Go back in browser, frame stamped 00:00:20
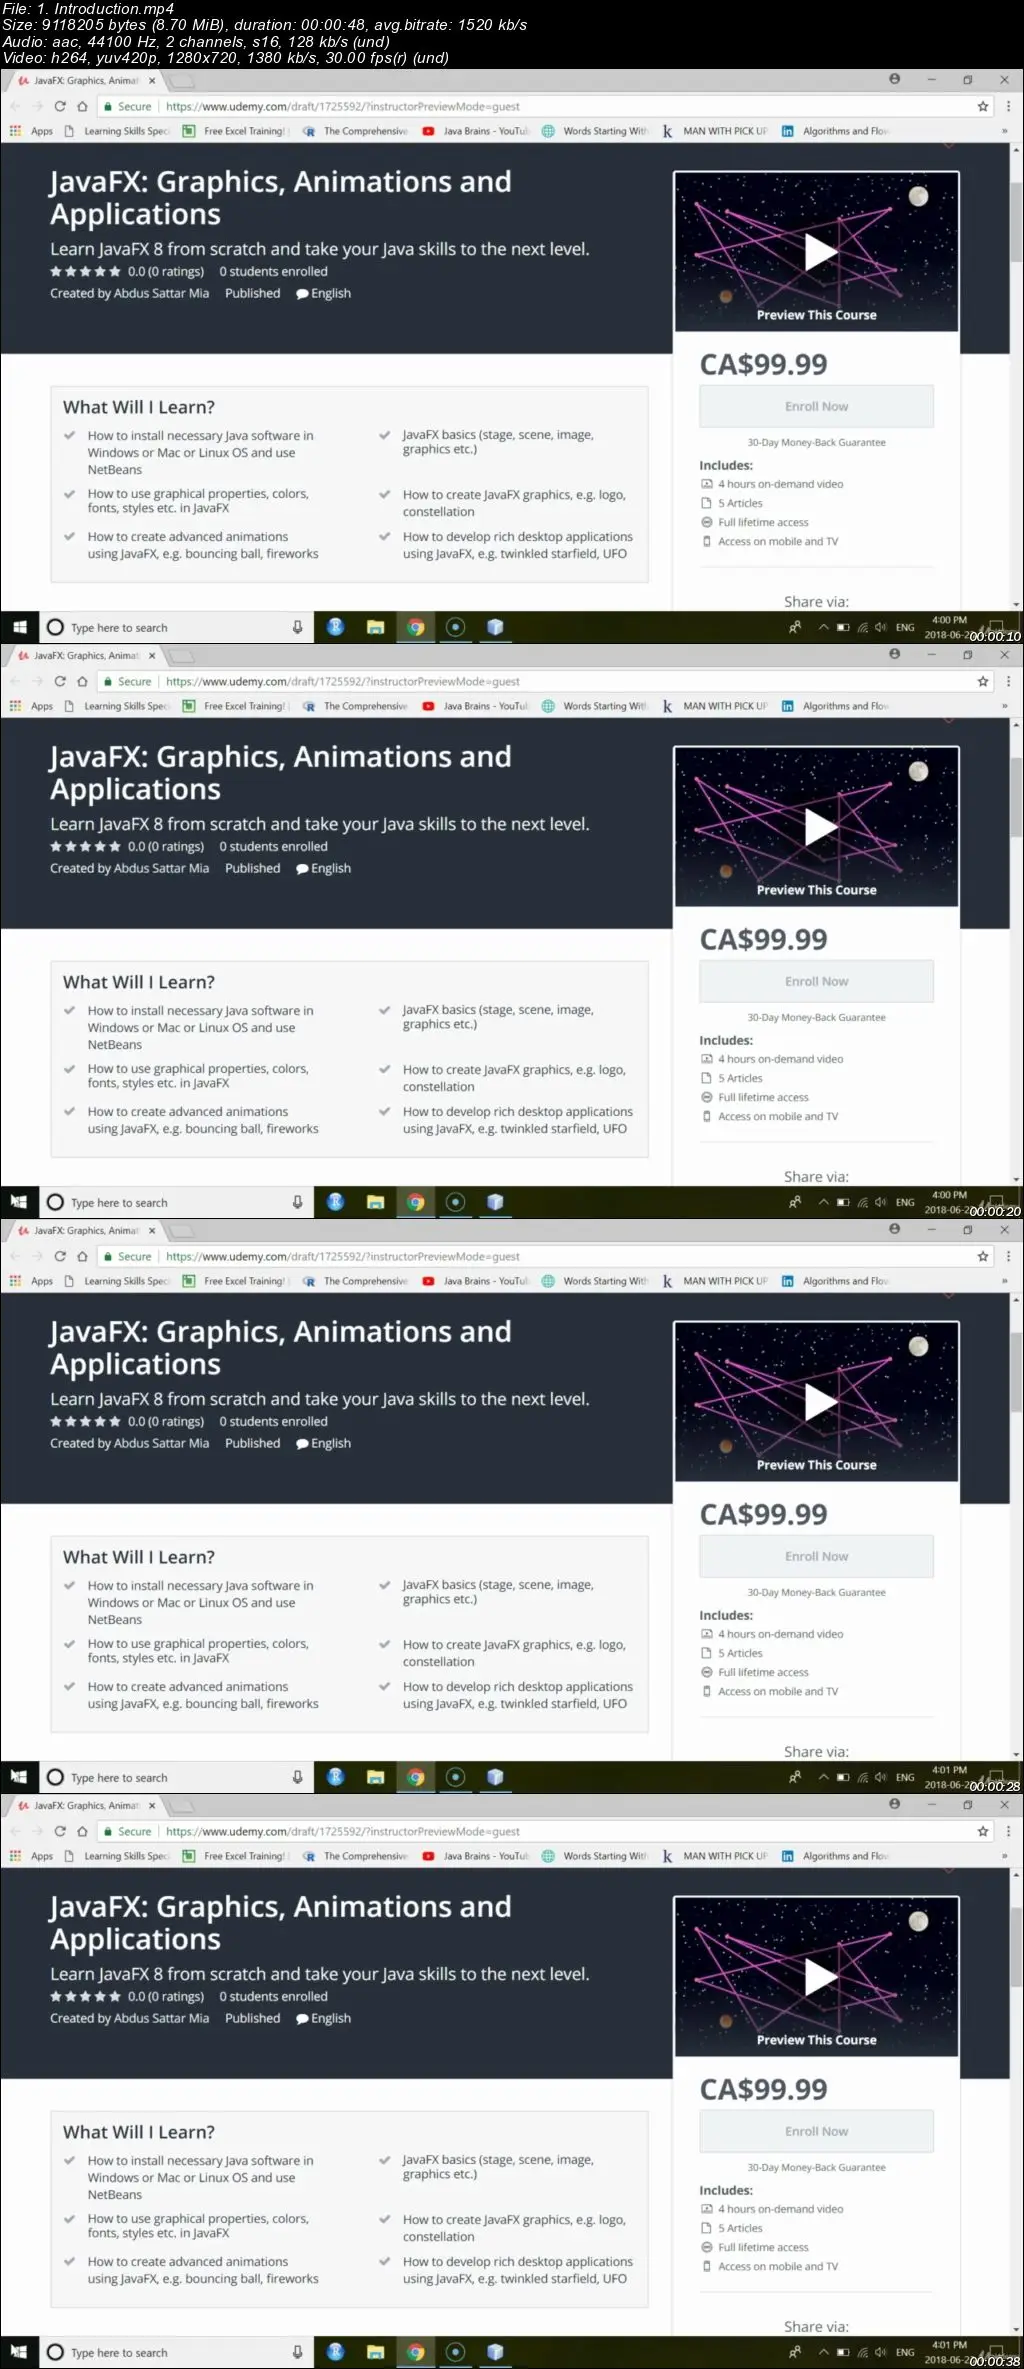Viewport: 1024px width, 2369px height. tap(15, 681)
